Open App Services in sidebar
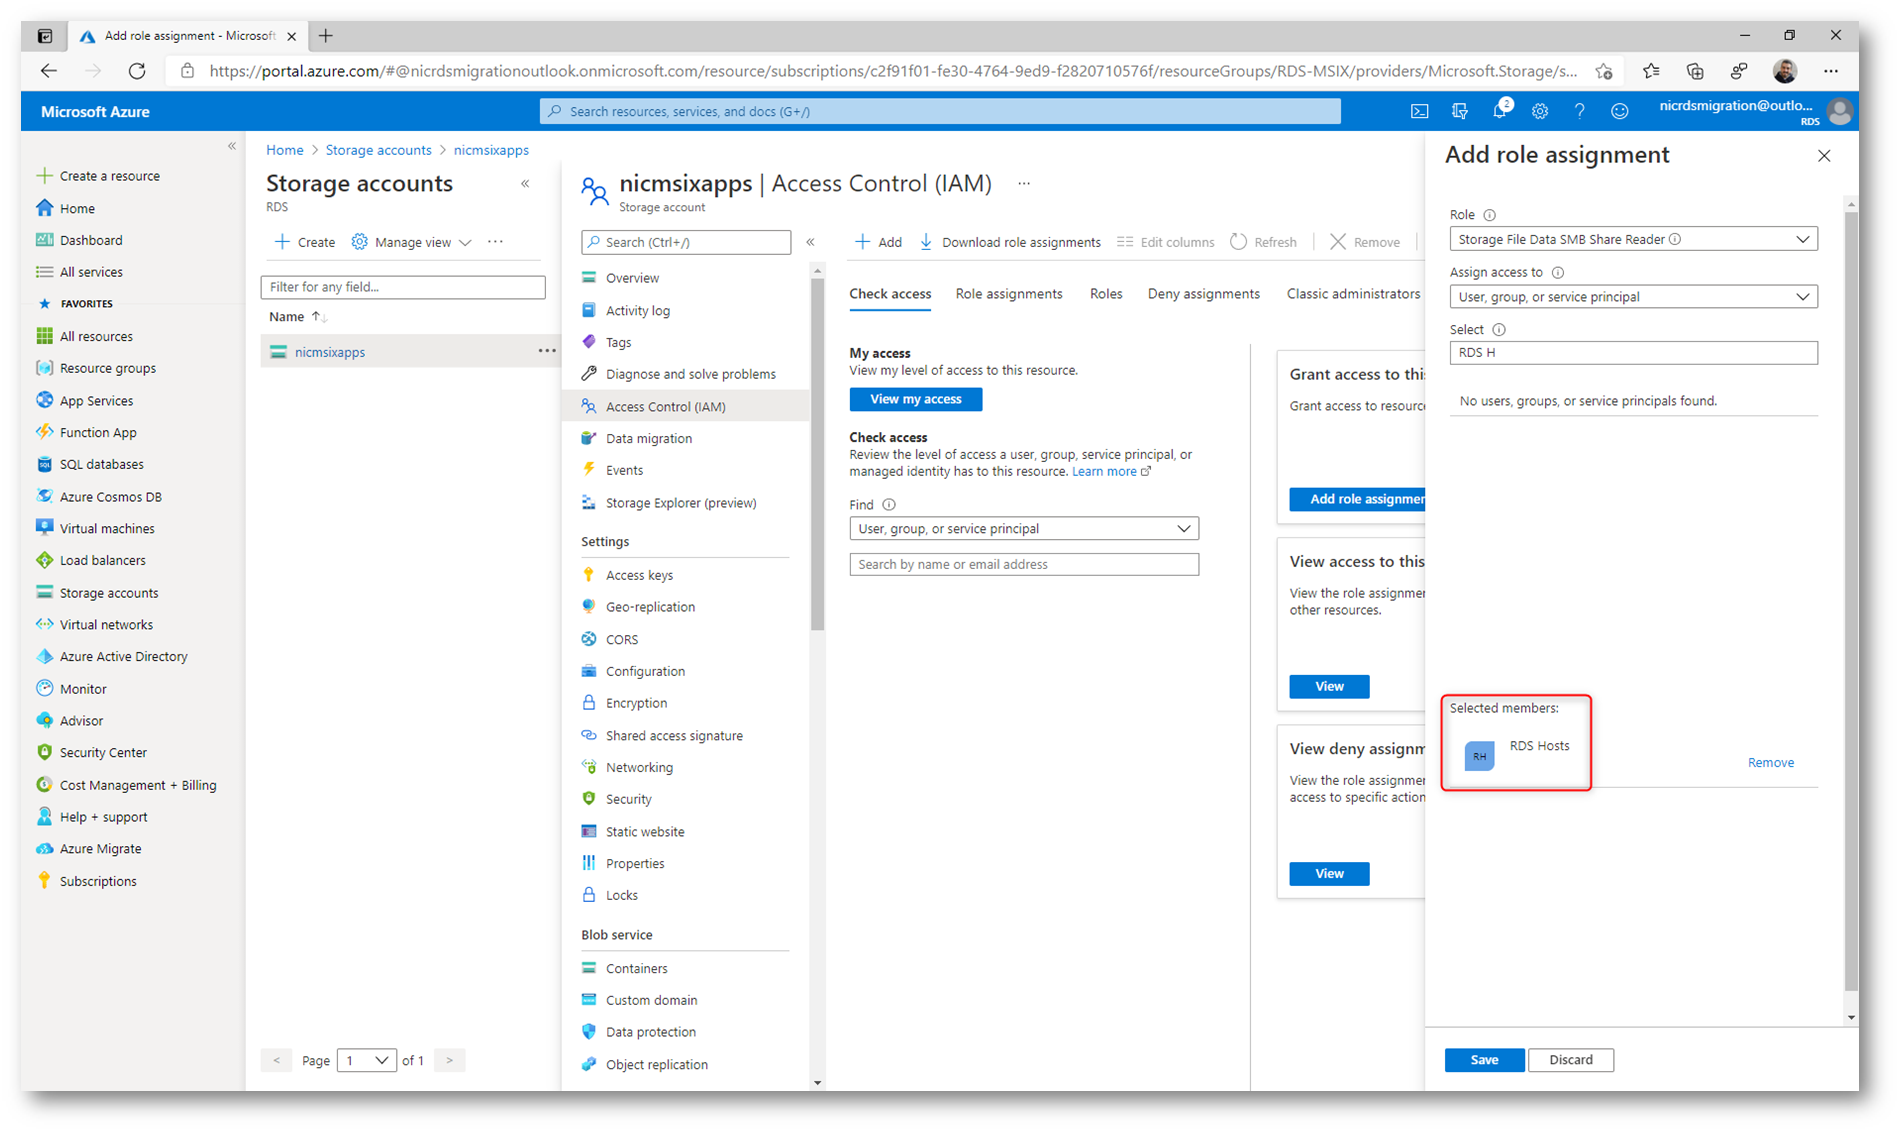 pos(85,400)
